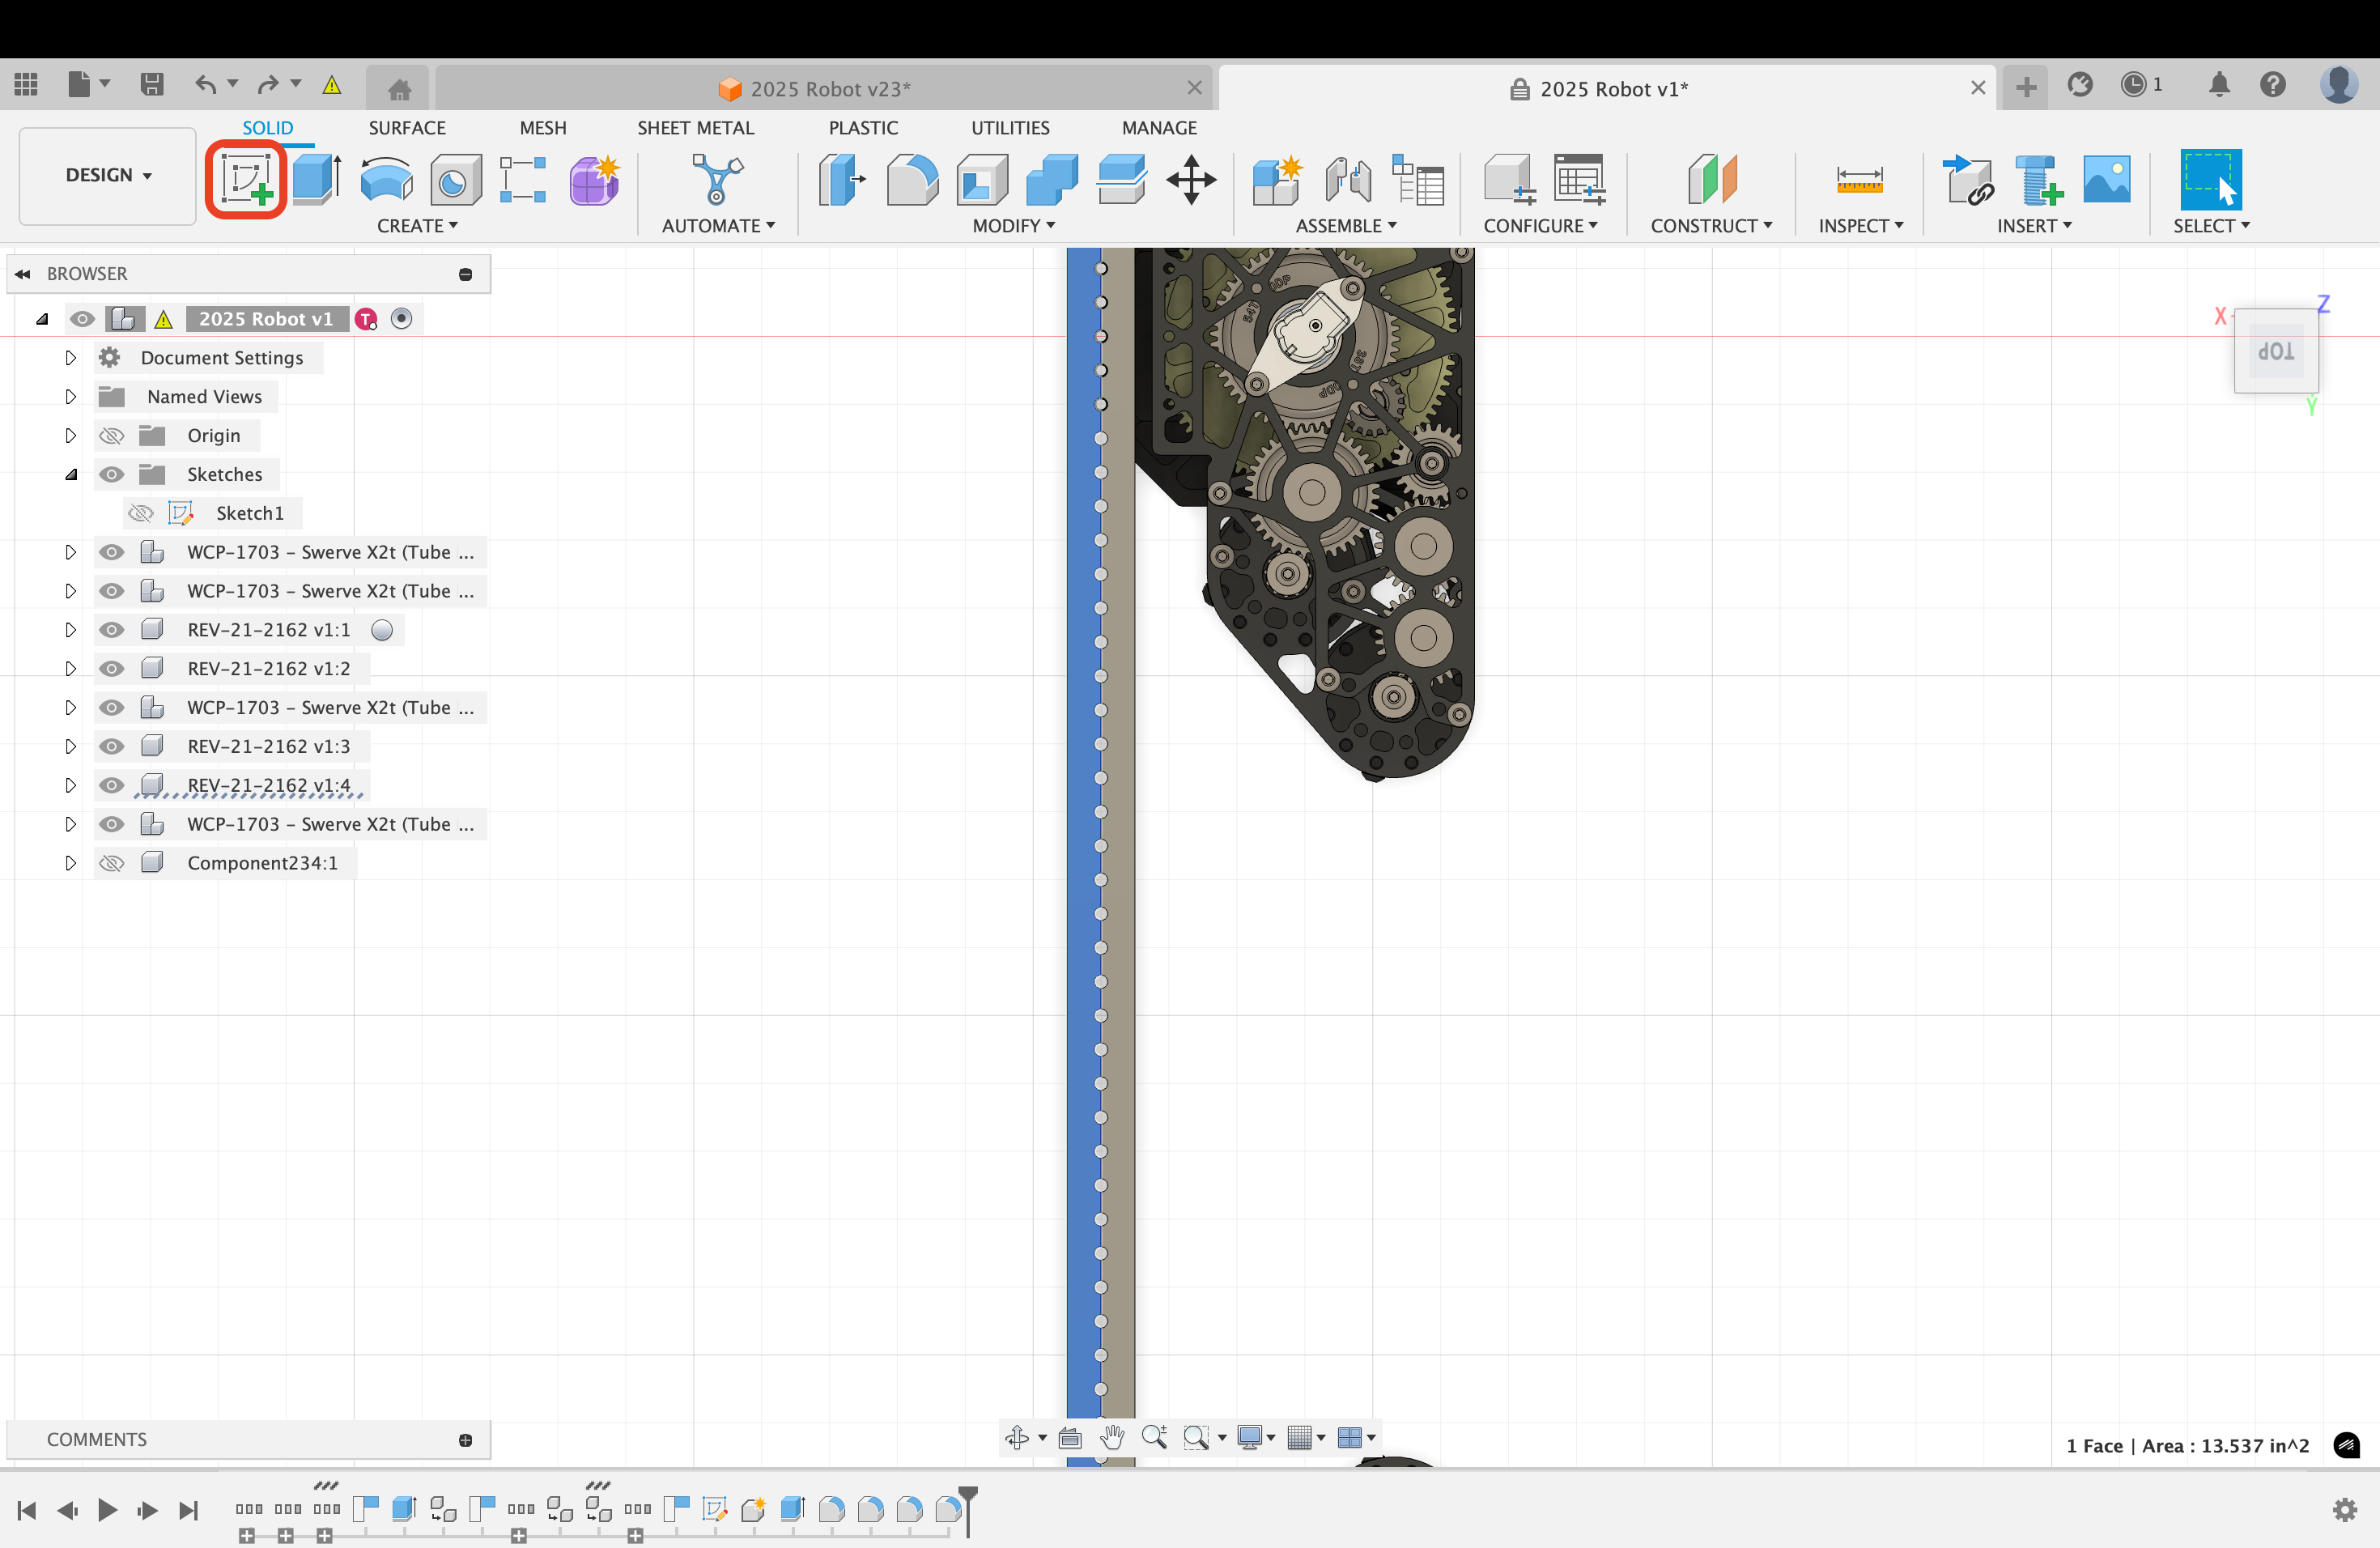Hide the REV-21-2162 v1:2 component
Screen dimensions: 2380x1548
tap(112, 668)
